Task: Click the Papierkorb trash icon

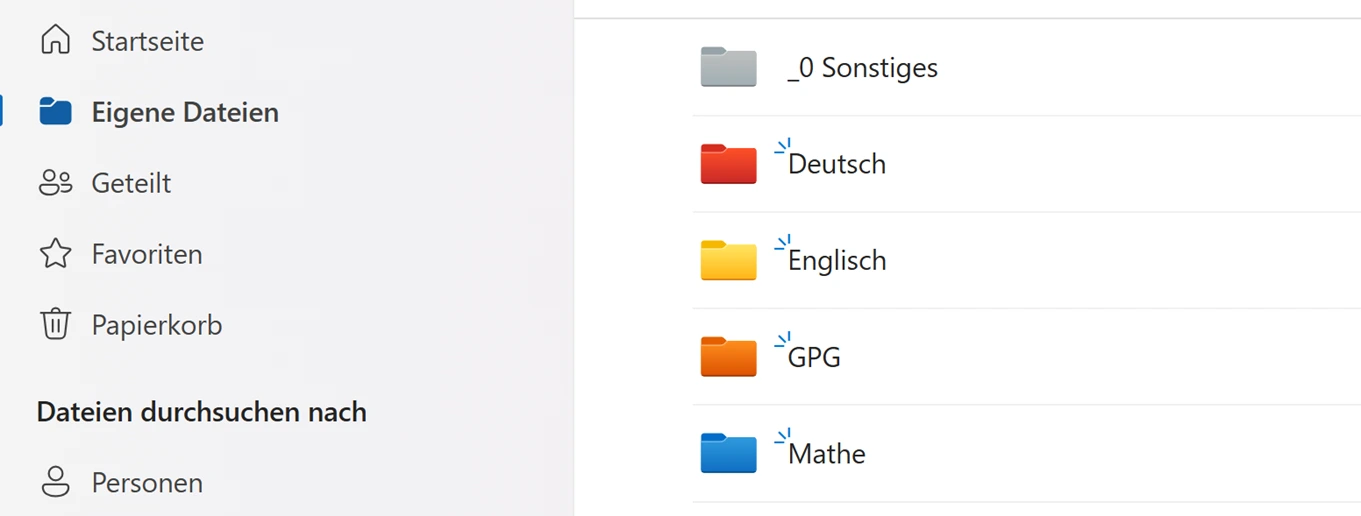Action: click(x=55, y=325)
